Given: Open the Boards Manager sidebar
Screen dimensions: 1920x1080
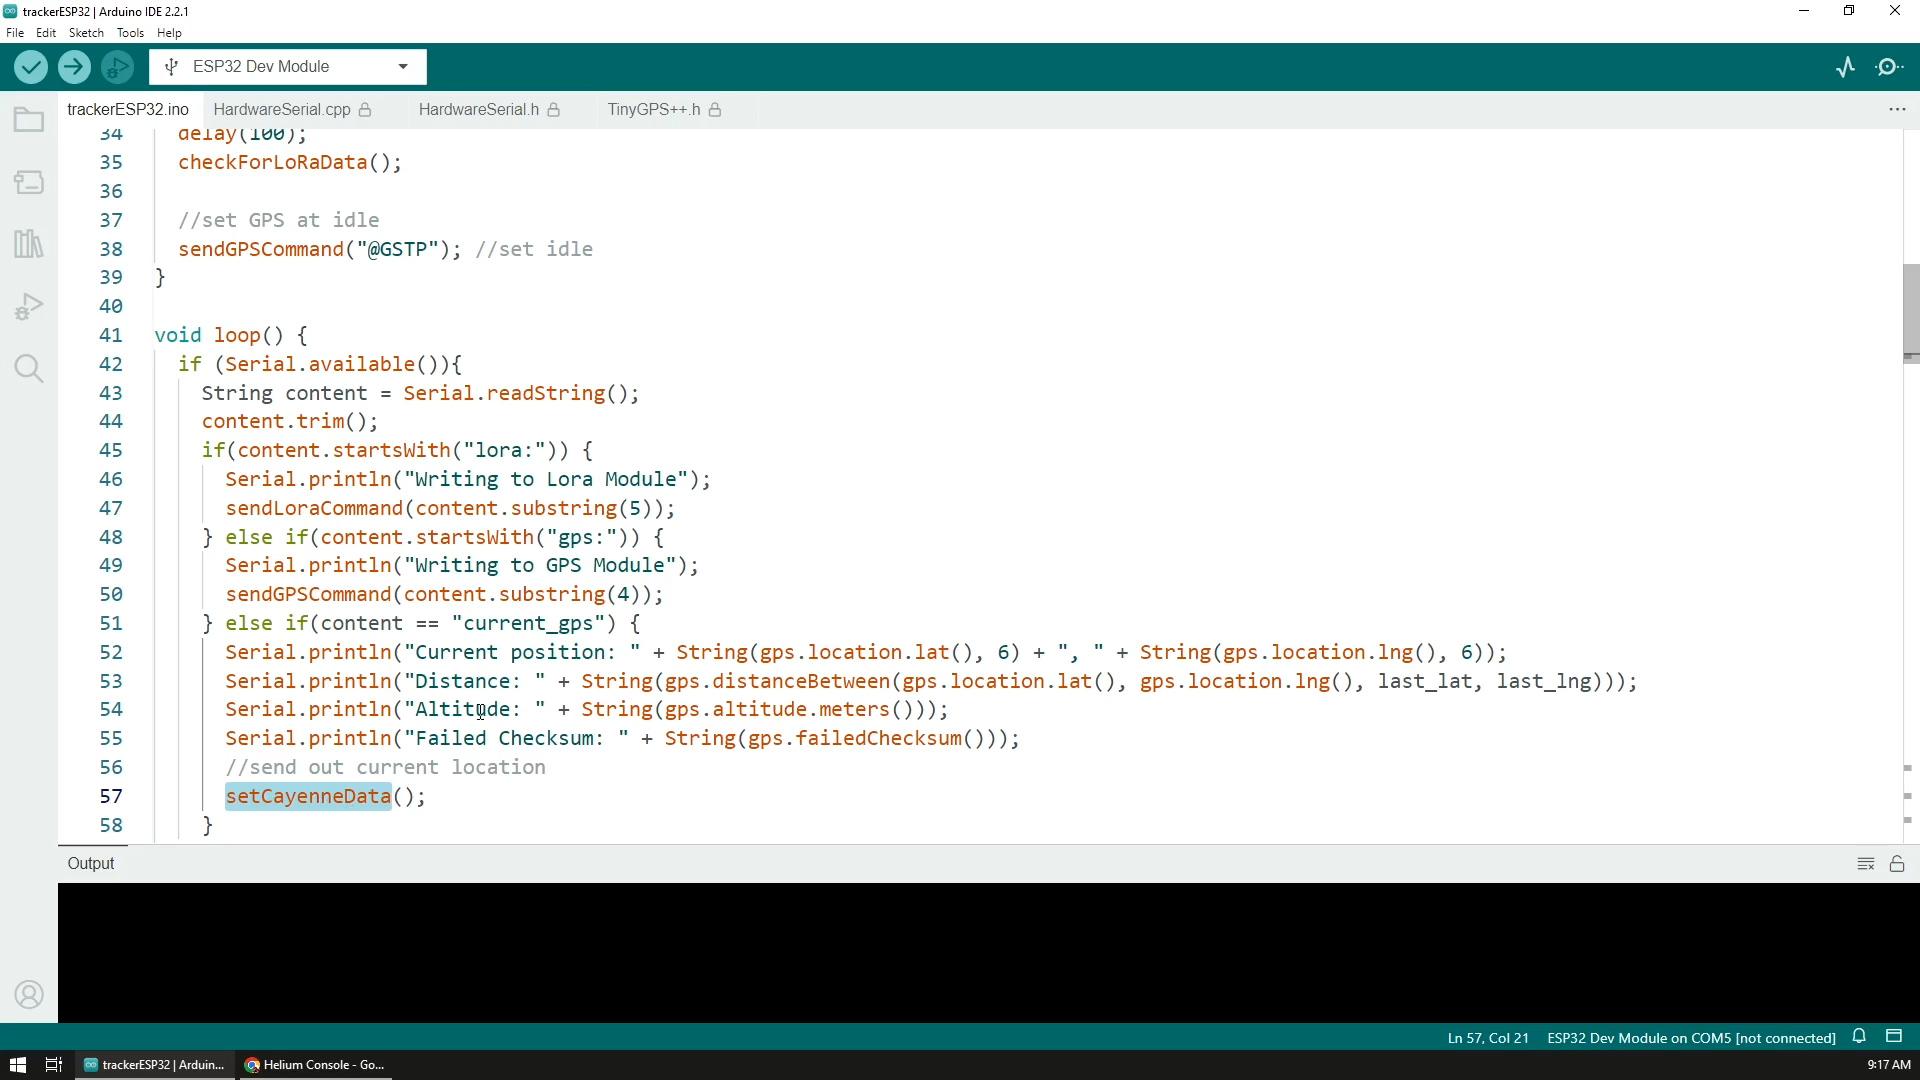Looking at the screenshot, I should click(29, 183).
